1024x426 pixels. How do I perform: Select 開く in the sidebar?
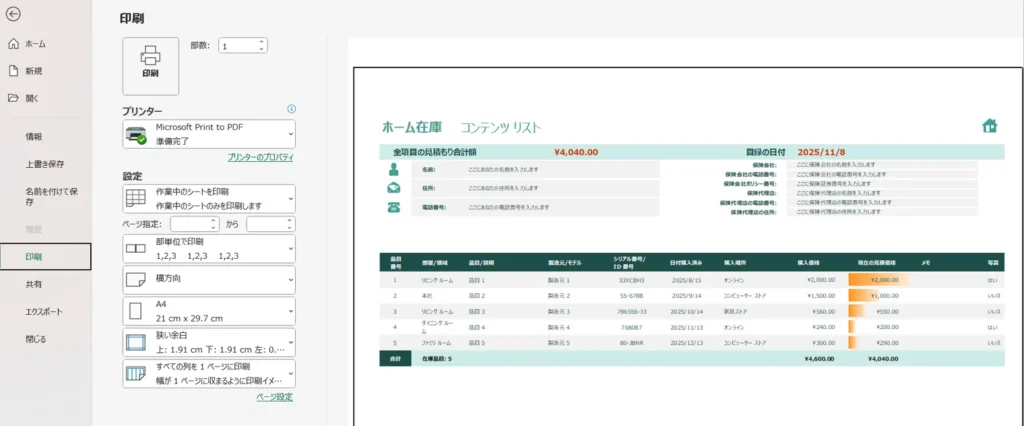pos(46,98)
